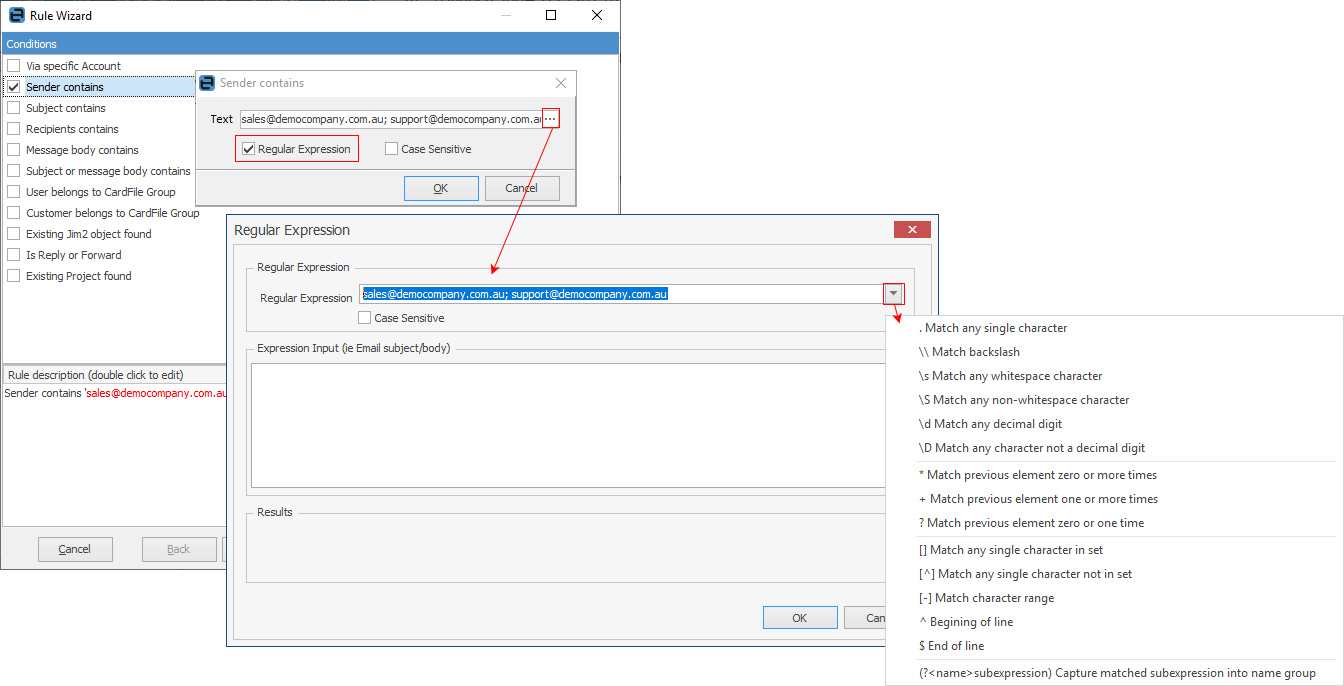The image size is (1344, 686).
Task: Toggle the Regular Expression checkbox
Action: pos(249,149)
